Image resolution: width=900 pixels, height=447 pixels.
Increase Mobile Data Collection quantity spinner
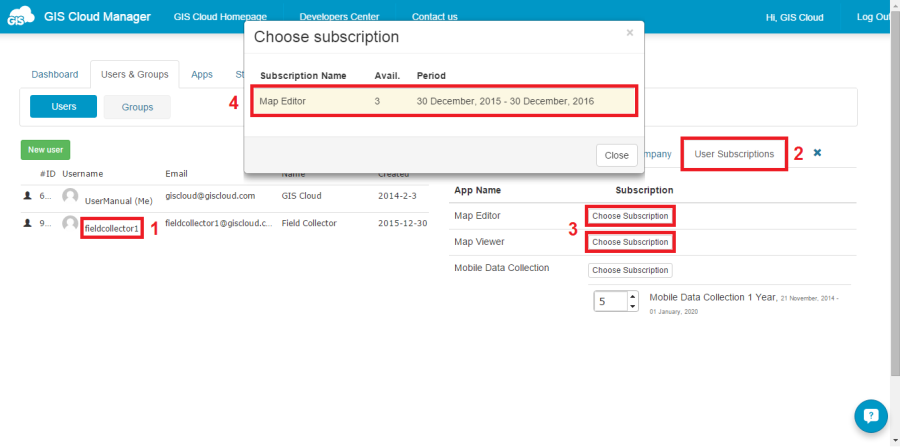[633, 296]
